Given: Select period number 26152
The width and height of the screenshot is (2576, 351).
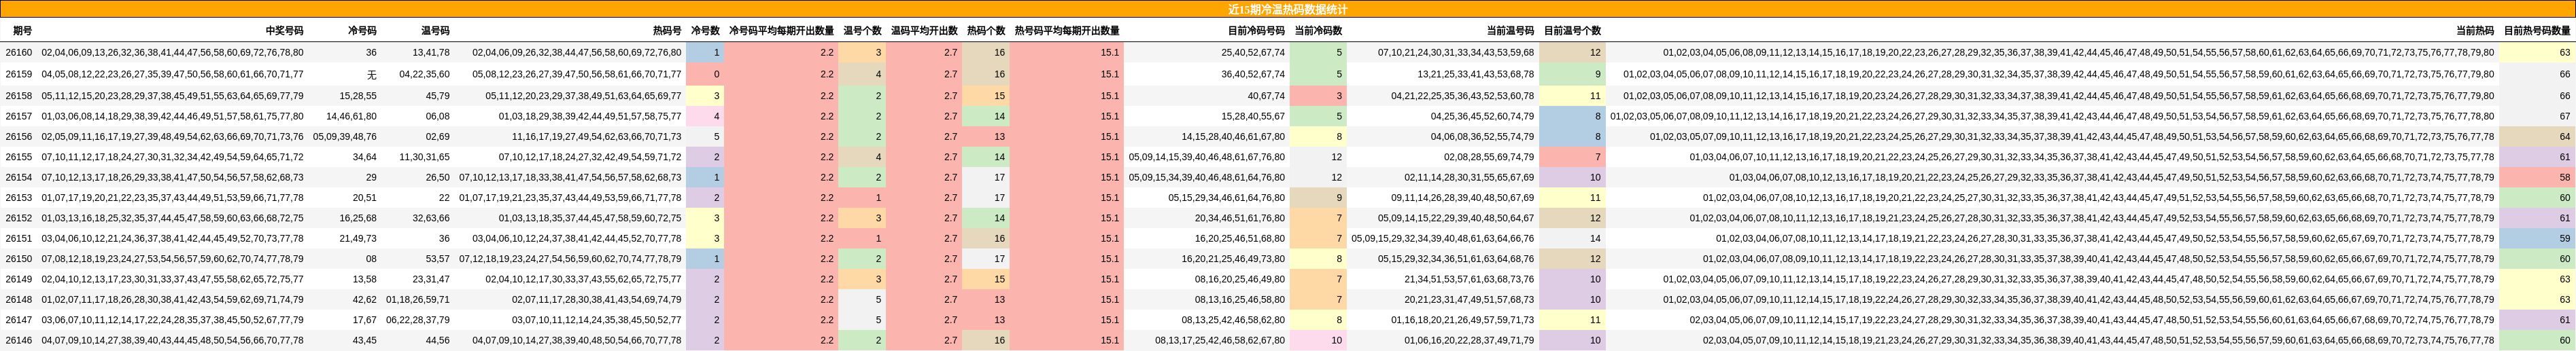Looking at the screenshot, I should point(19,218).
